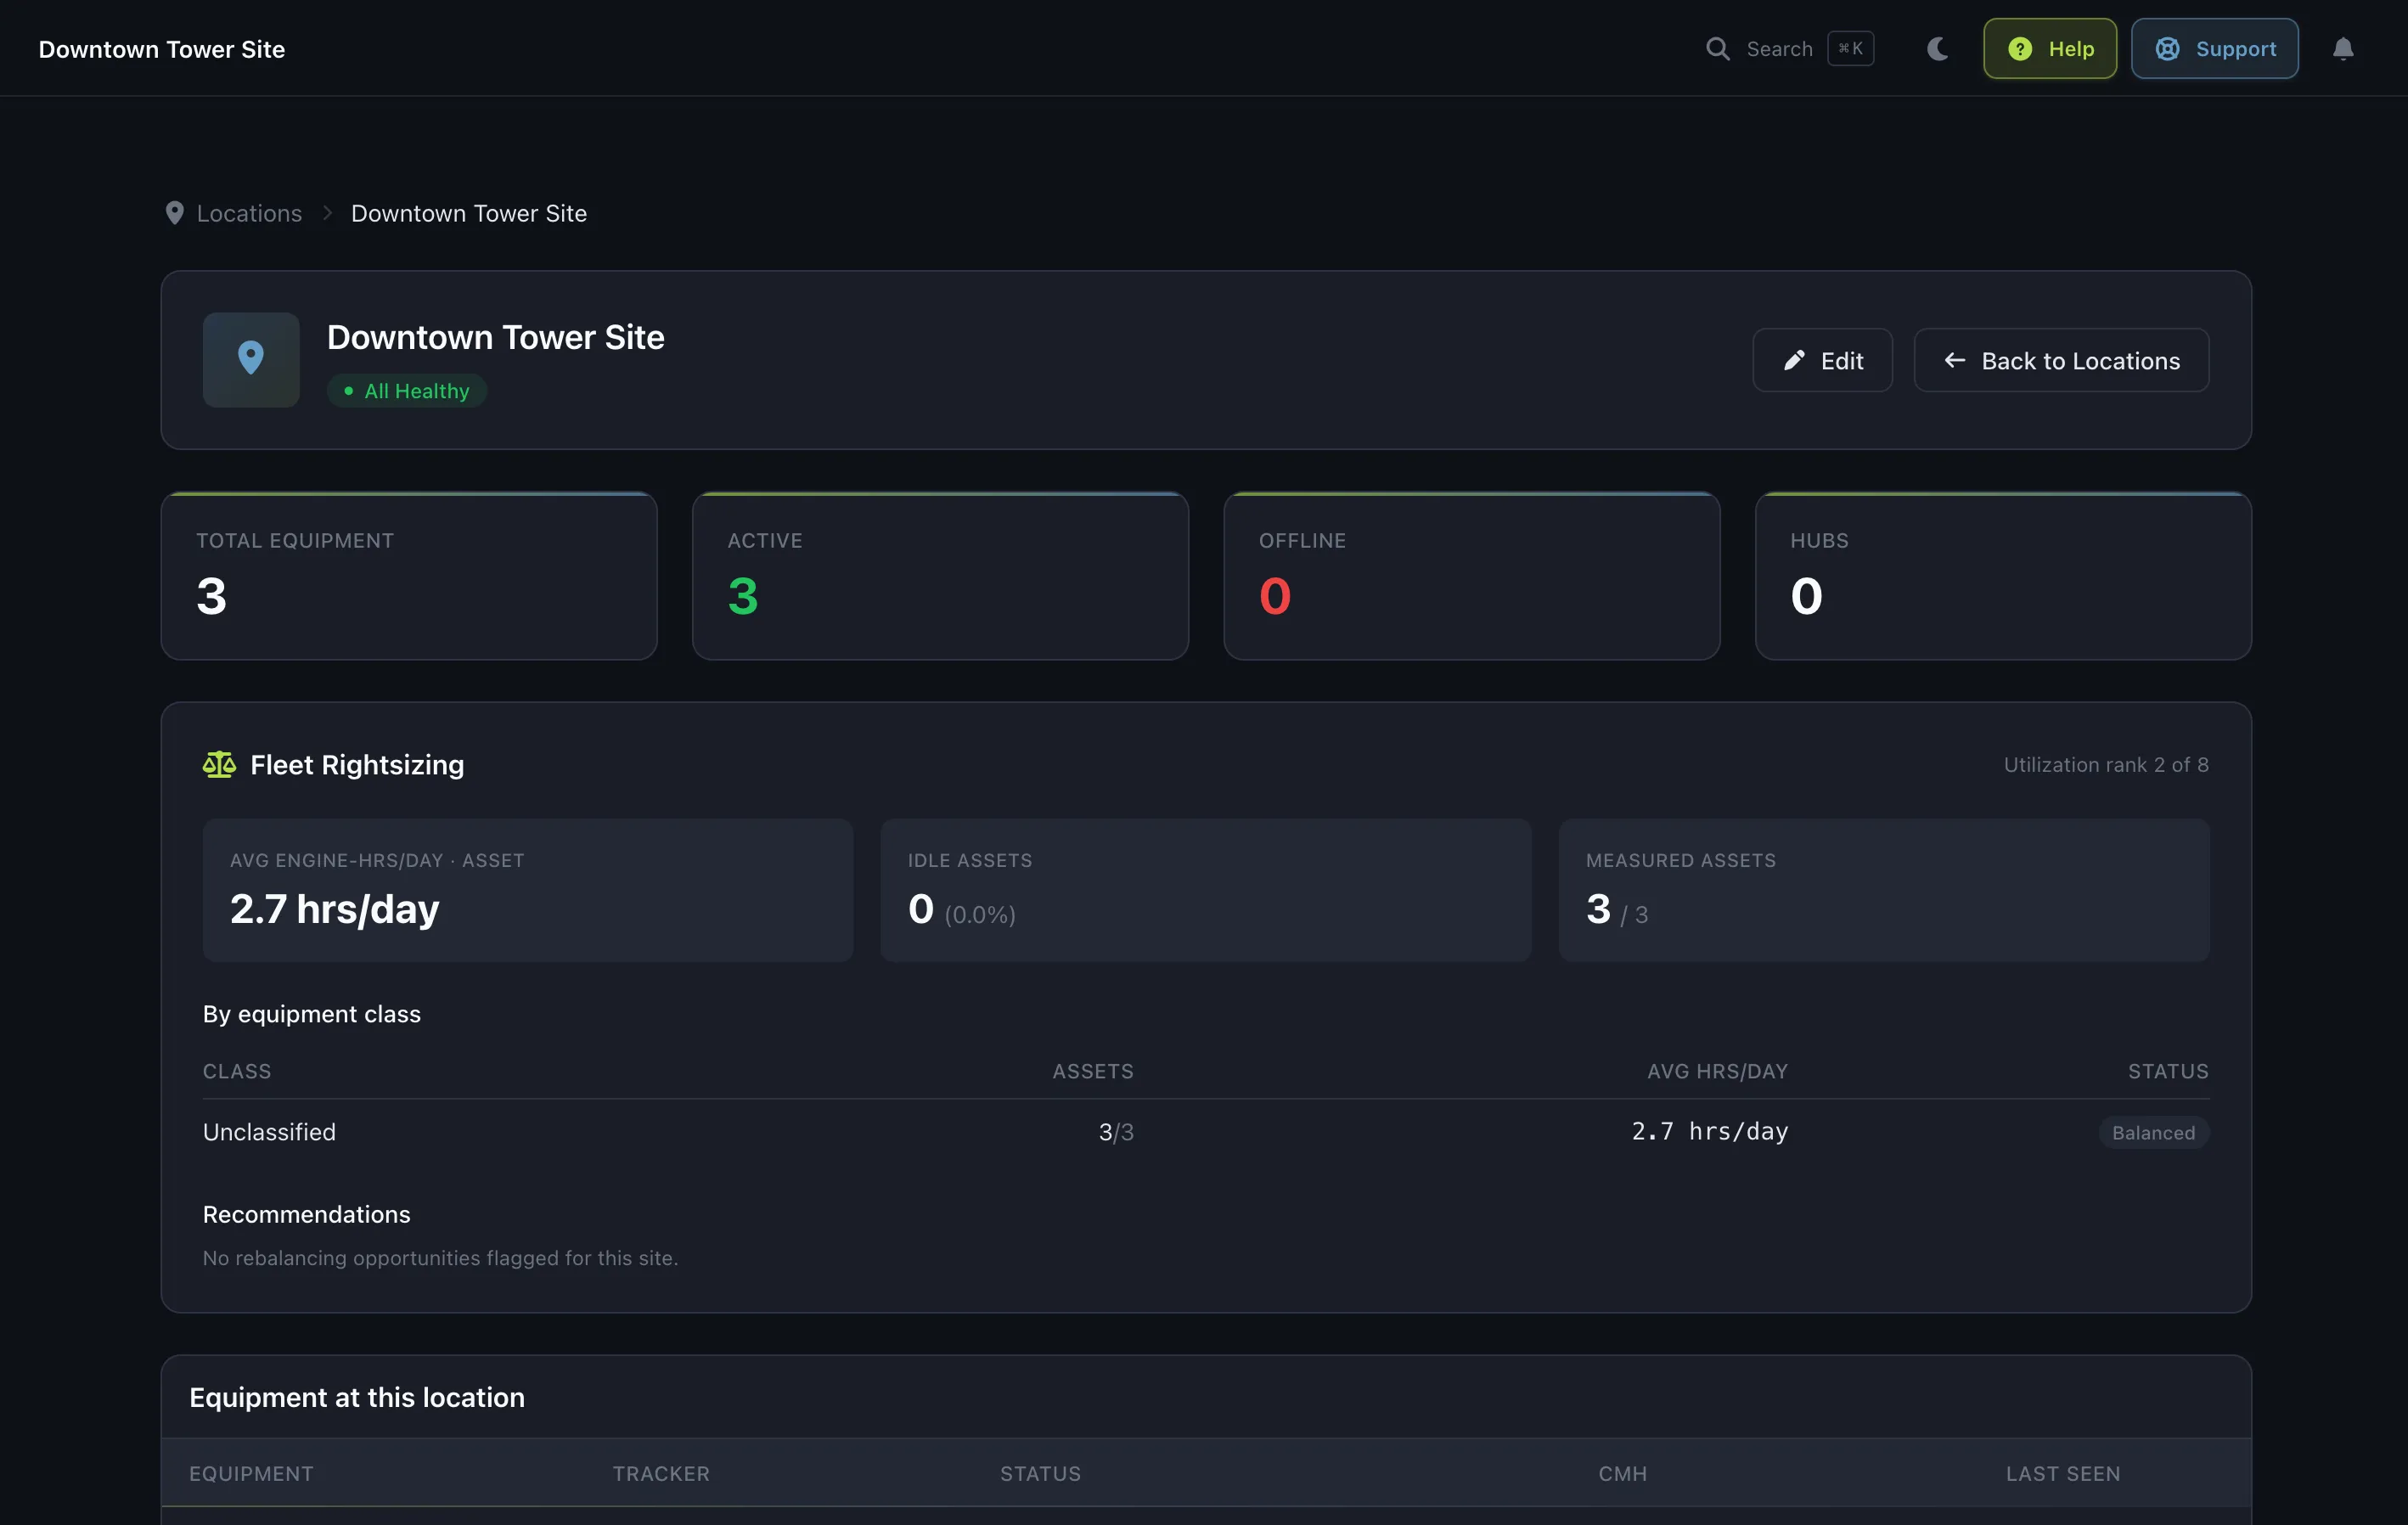Click Utilization rank 2 of 8 text
This screenshot has height=1525, width=2408.
tap(2106, 765)
